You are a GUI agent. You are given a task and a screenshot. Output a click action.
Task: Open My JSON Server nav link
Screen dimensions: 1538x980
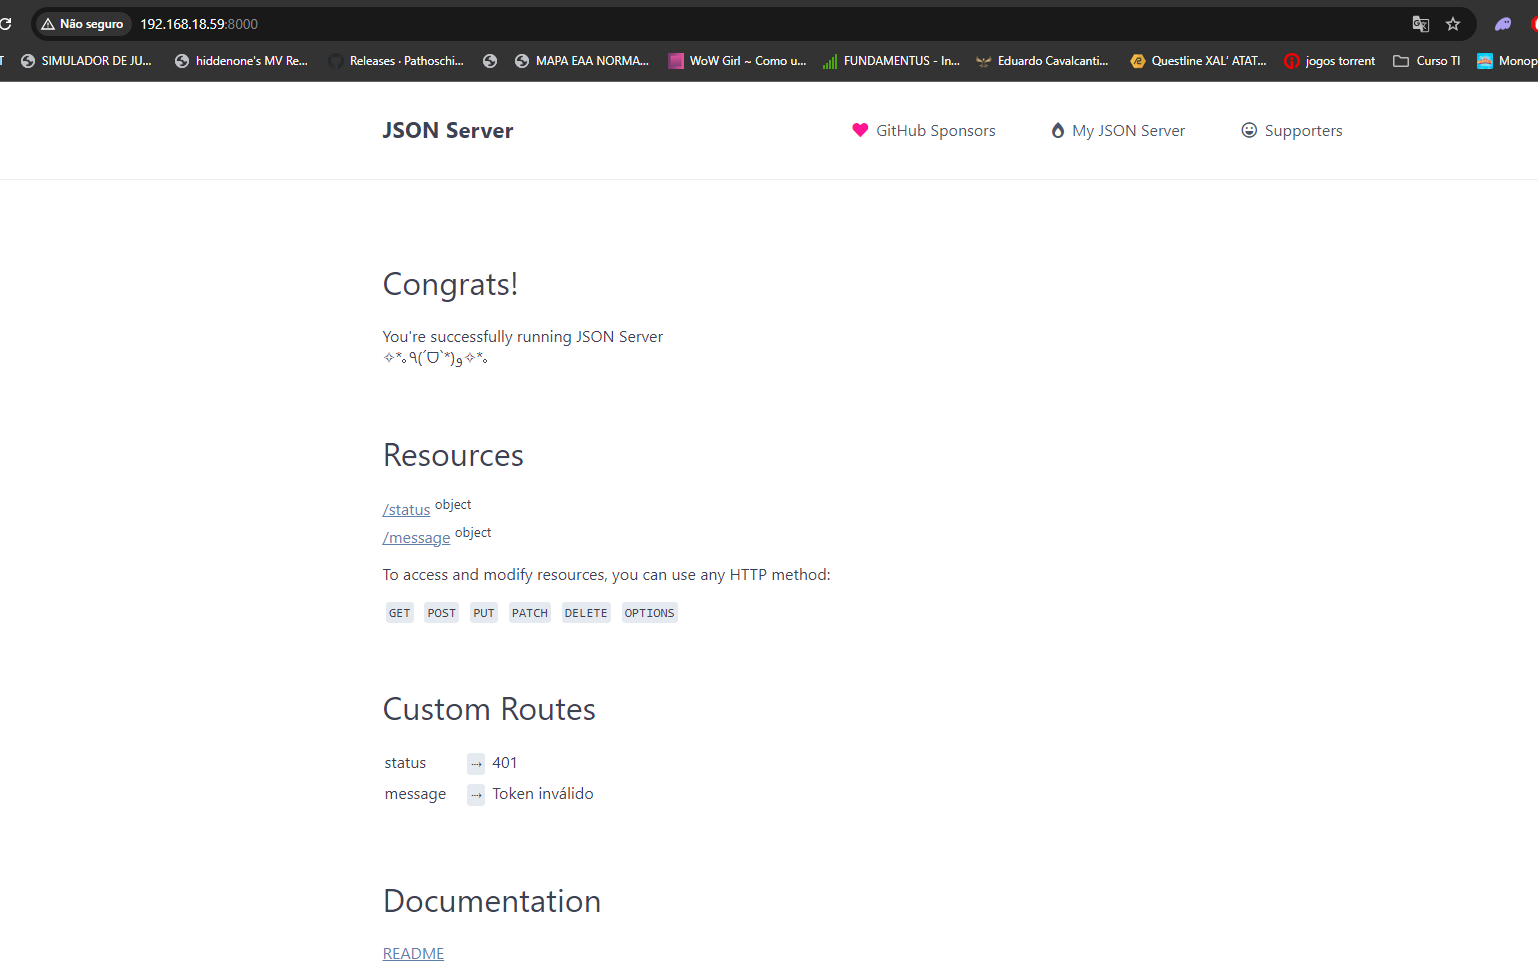(1118, 131)
